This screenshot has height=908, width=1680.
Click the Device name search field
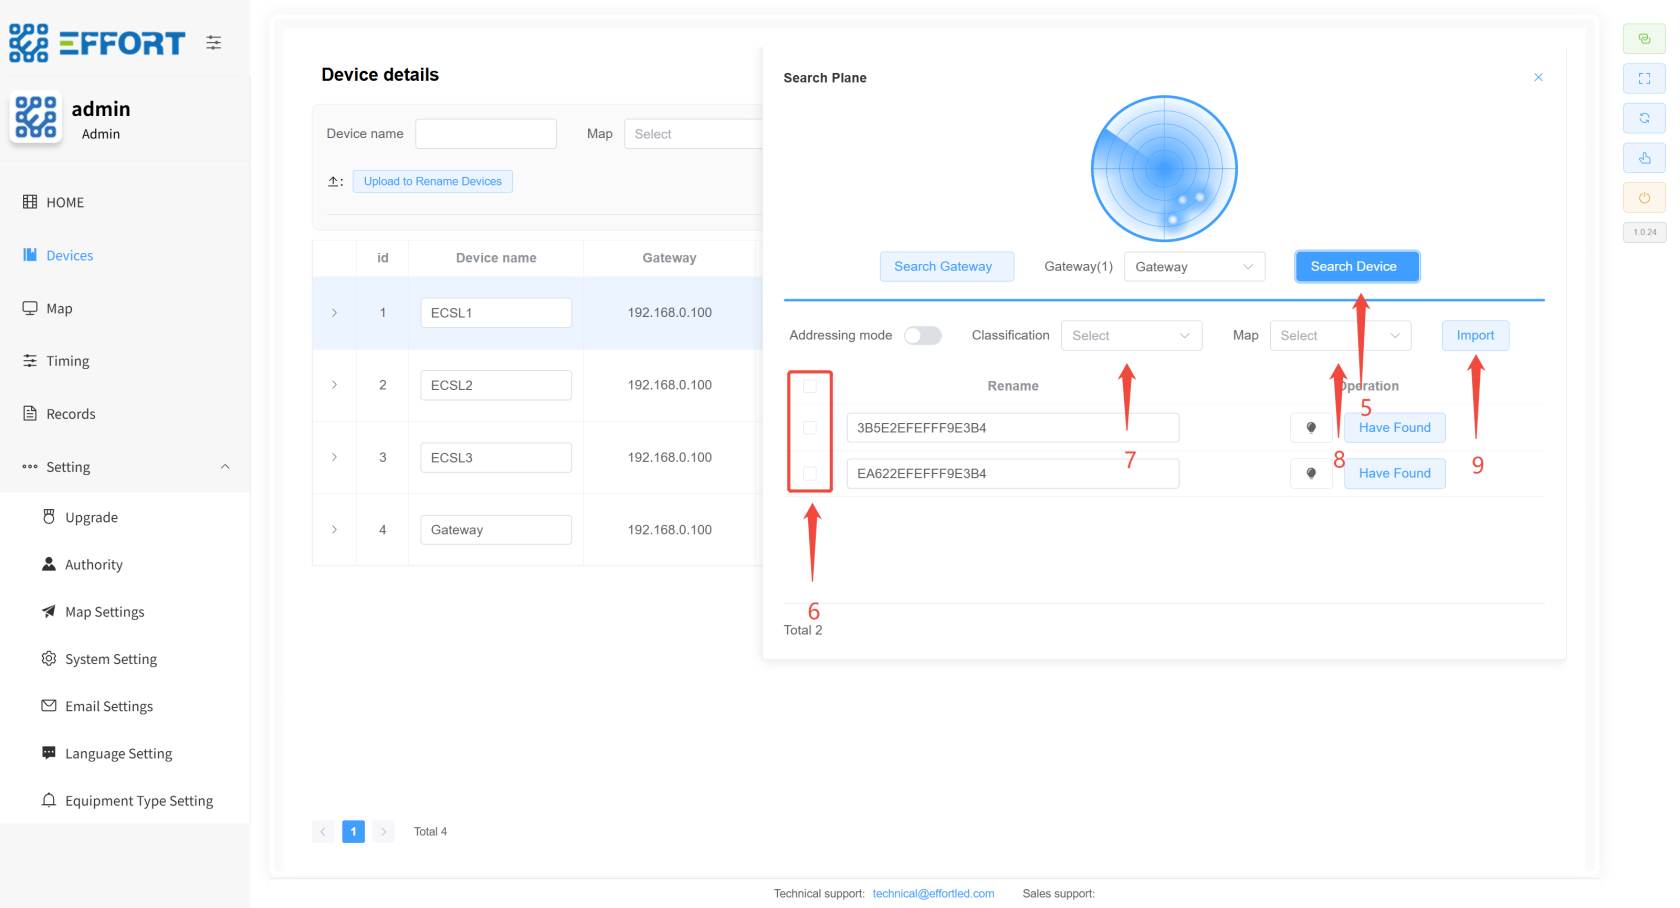click(x=486, y=134)
